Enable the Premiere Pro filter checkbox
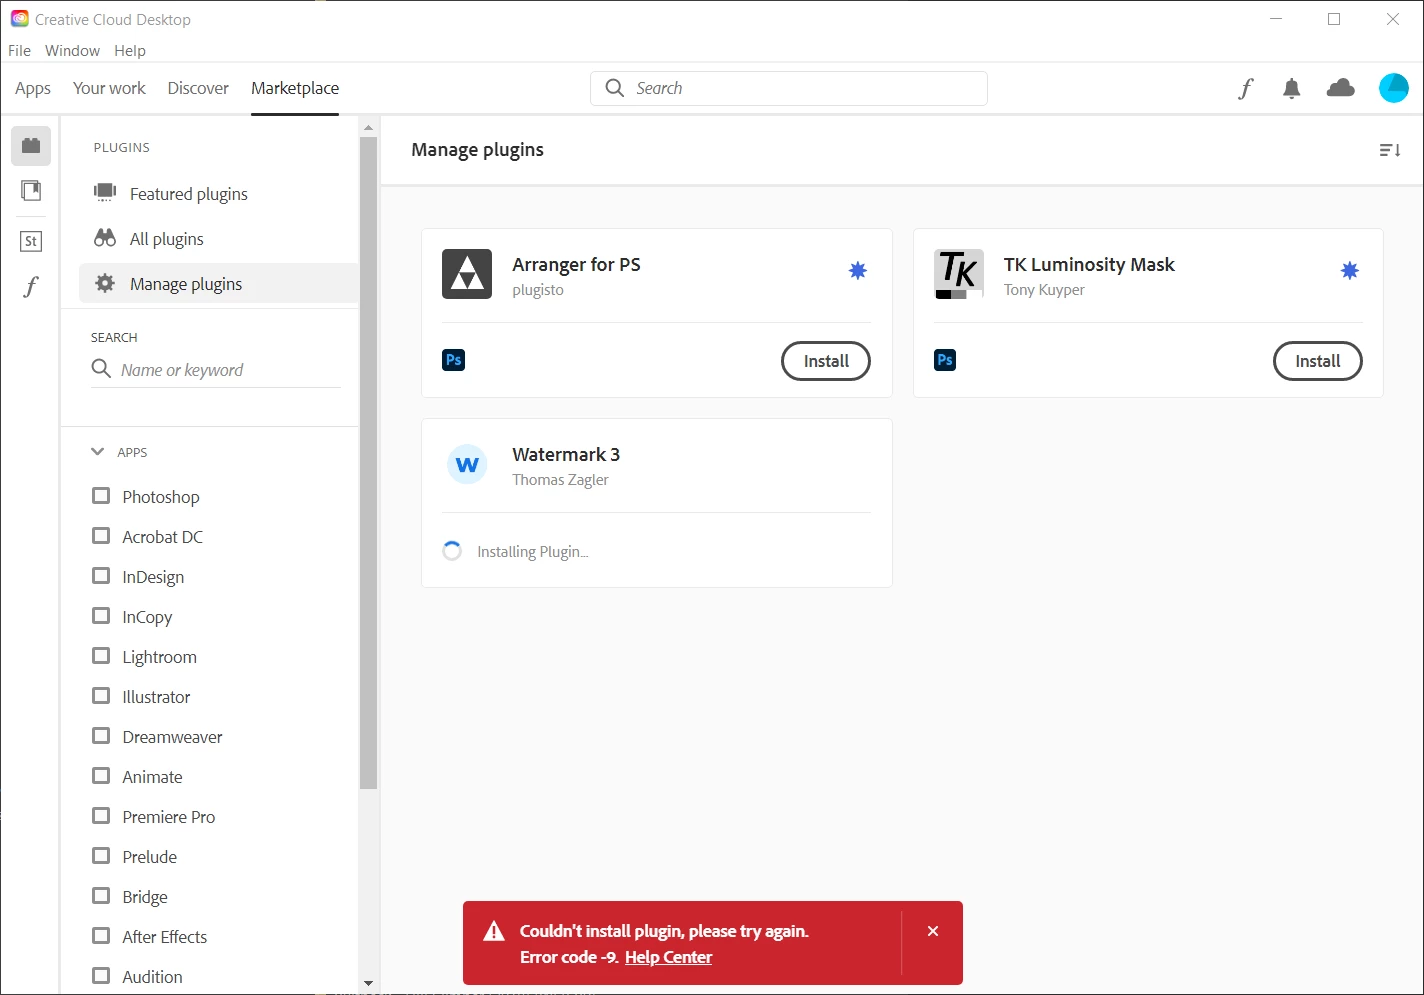 tap(101, 816)
